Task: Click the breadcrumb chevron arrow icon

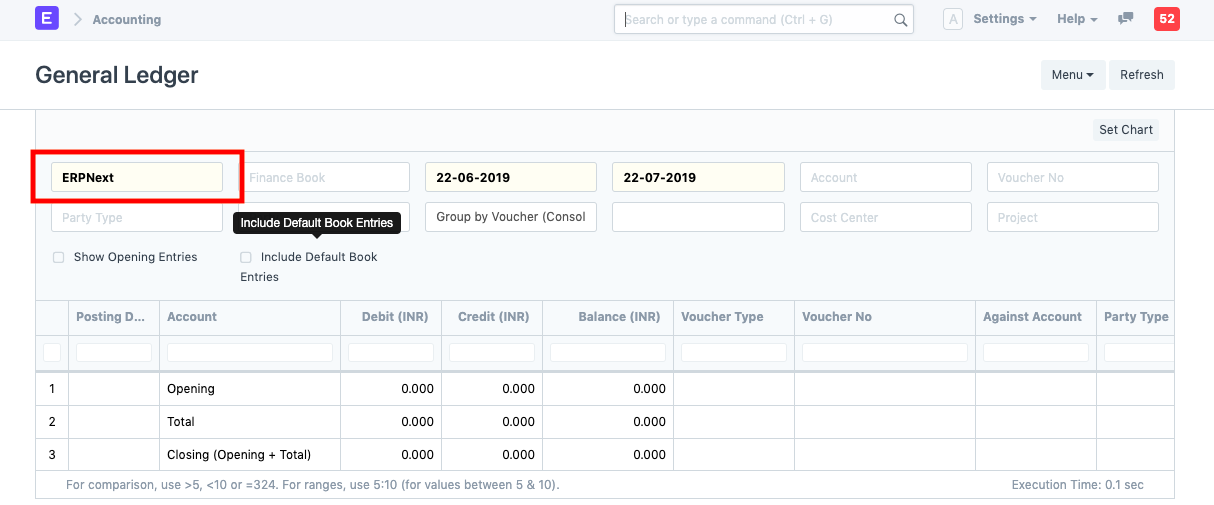Action: coord(77,19)
